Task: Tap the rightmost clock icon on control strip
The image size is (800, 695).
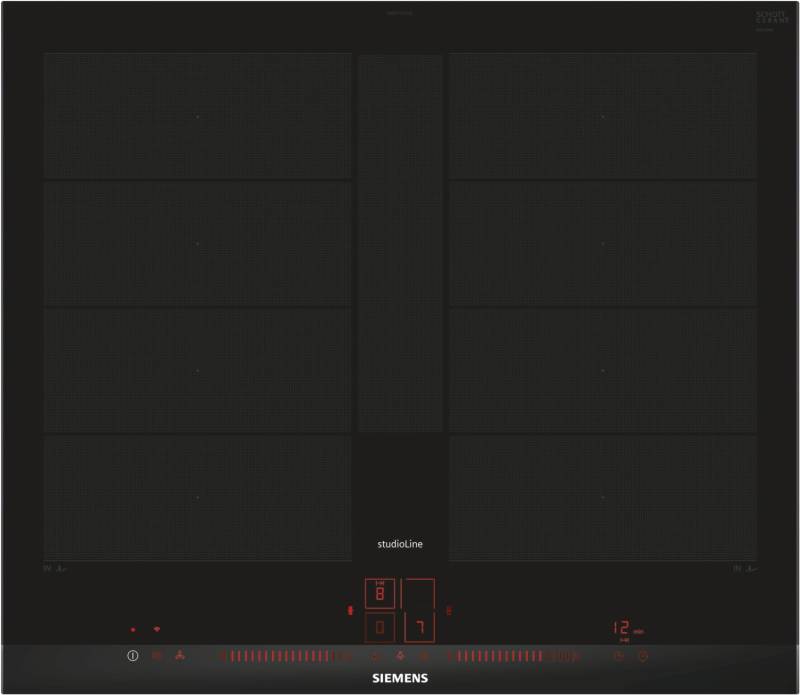Action: point(643,656)
